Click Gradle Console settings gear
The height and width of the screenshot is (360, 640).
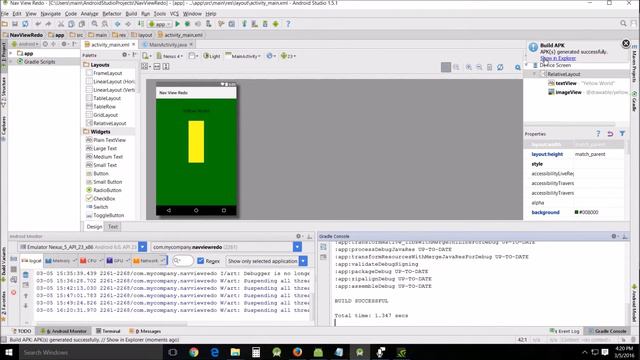tap(613, 236)
